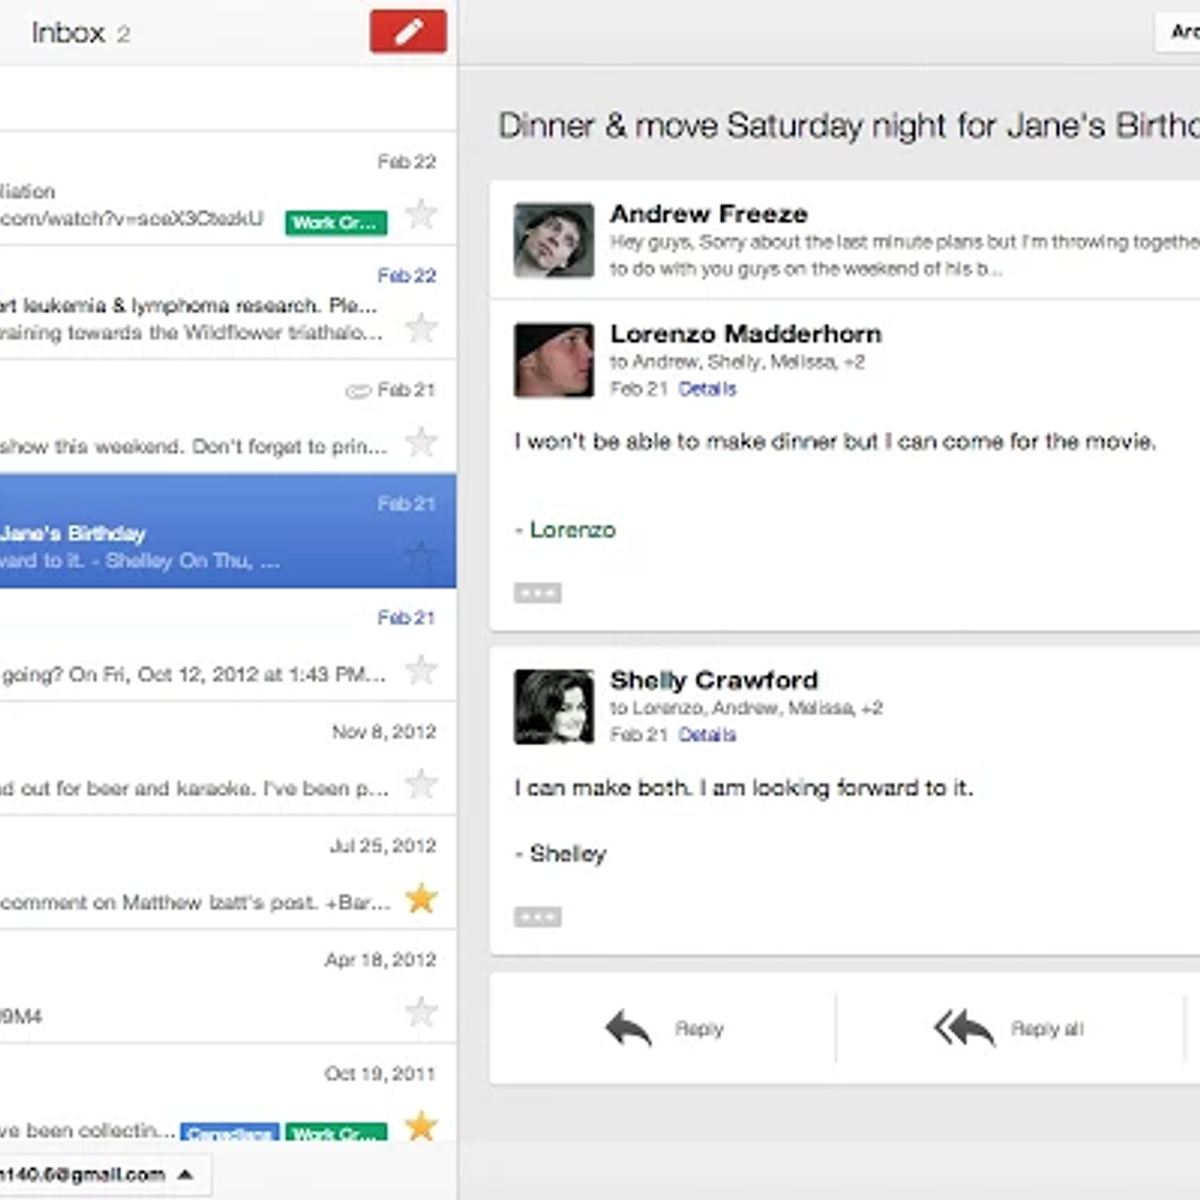
Task: Open Details link under Lorenzo Madderhorn
Action: pyautogui.click(x=707, y=389)
